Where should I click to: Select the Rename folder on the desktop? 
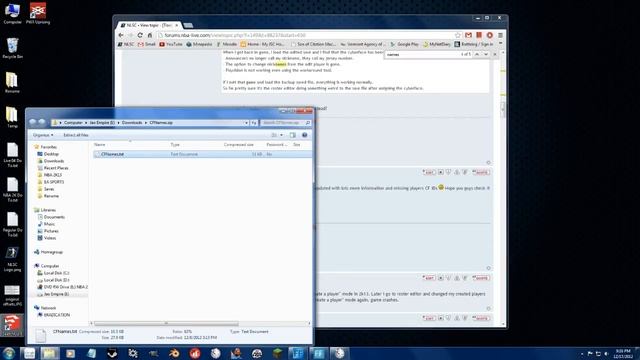pyautogui.click(x=12, y=83)
